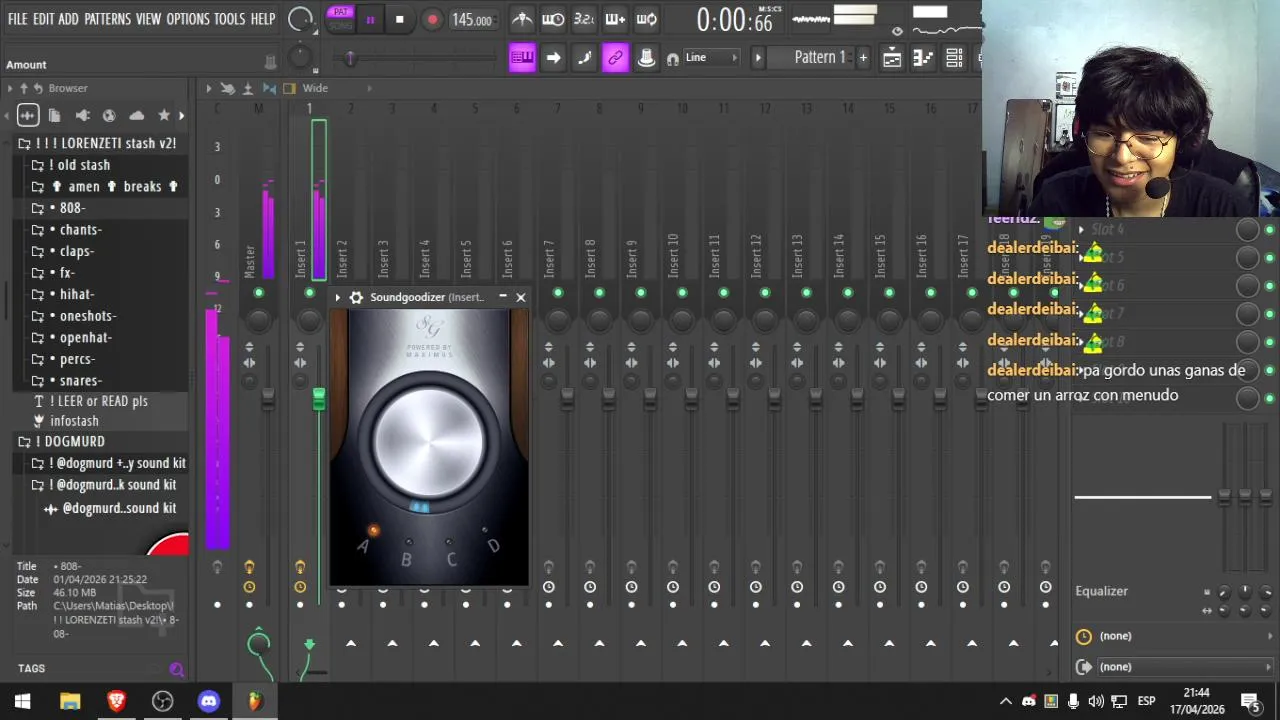This screenshot has width=1280, height=720.
Task: Click the record button
Action: 432,20
